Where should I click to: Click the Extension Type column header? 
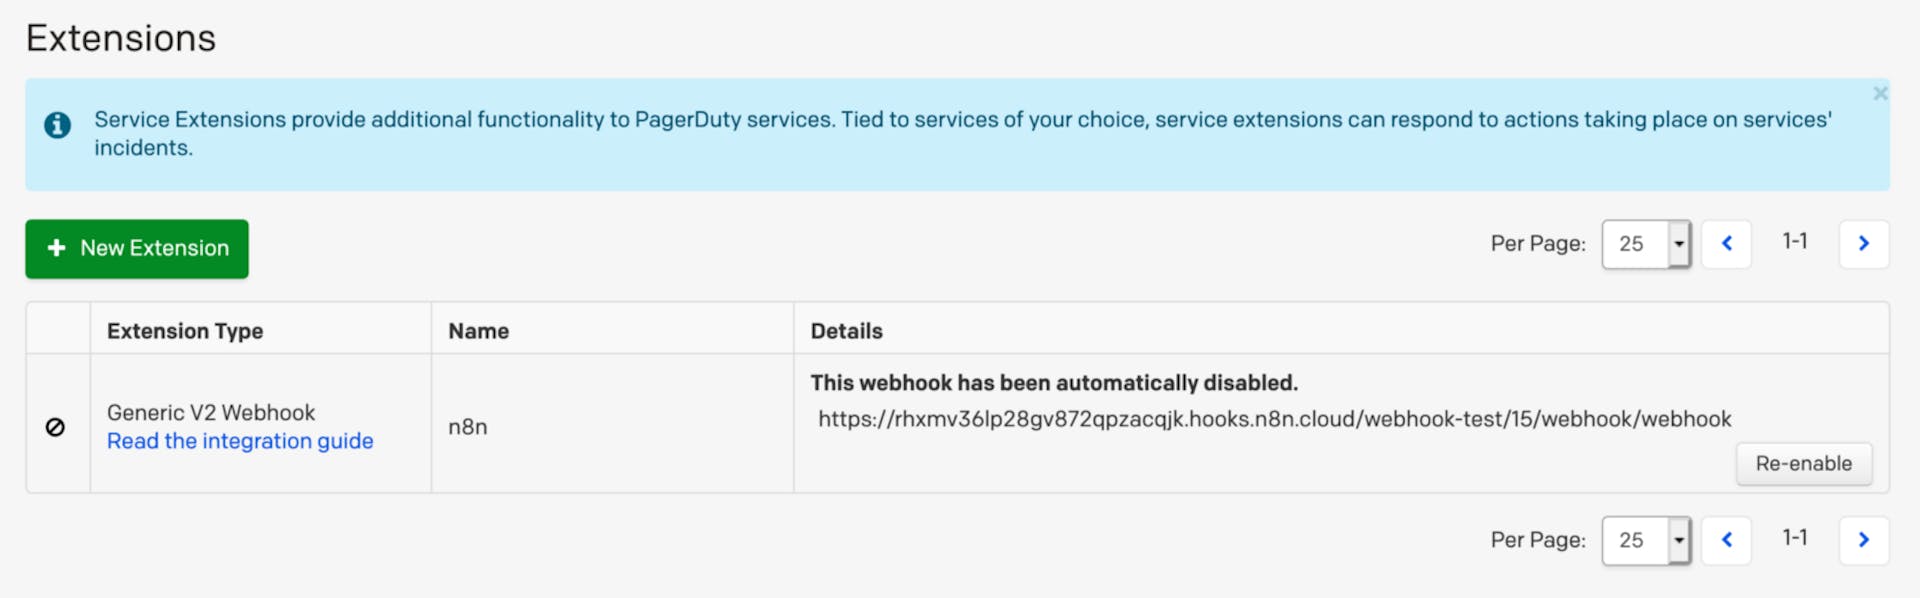185,331
